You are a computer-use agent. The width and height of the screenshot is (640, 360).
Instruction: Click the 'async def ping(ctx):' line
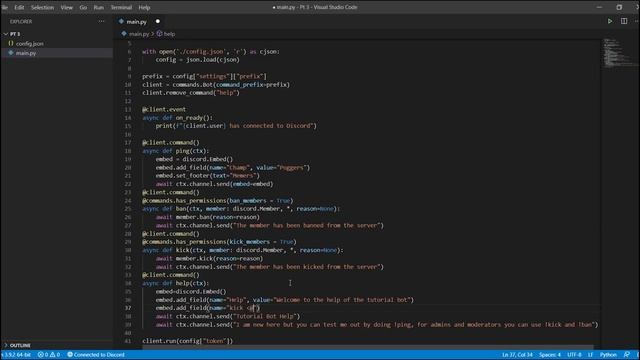176,151
